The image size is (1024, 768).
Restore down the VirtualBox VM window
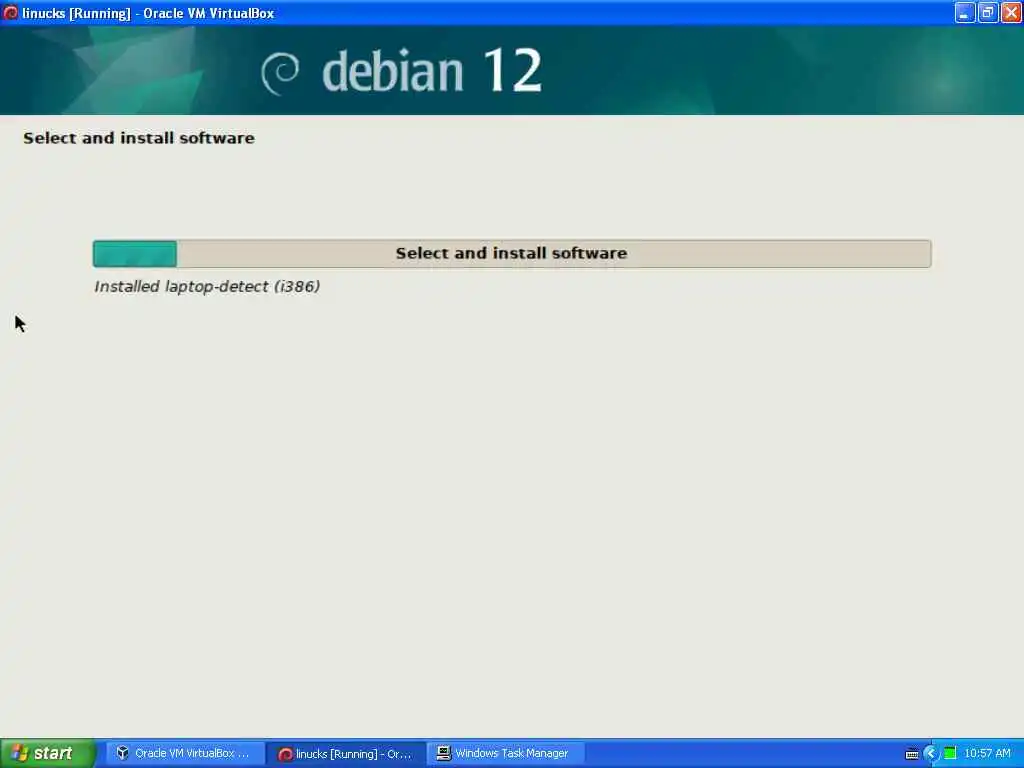(987, 12)
